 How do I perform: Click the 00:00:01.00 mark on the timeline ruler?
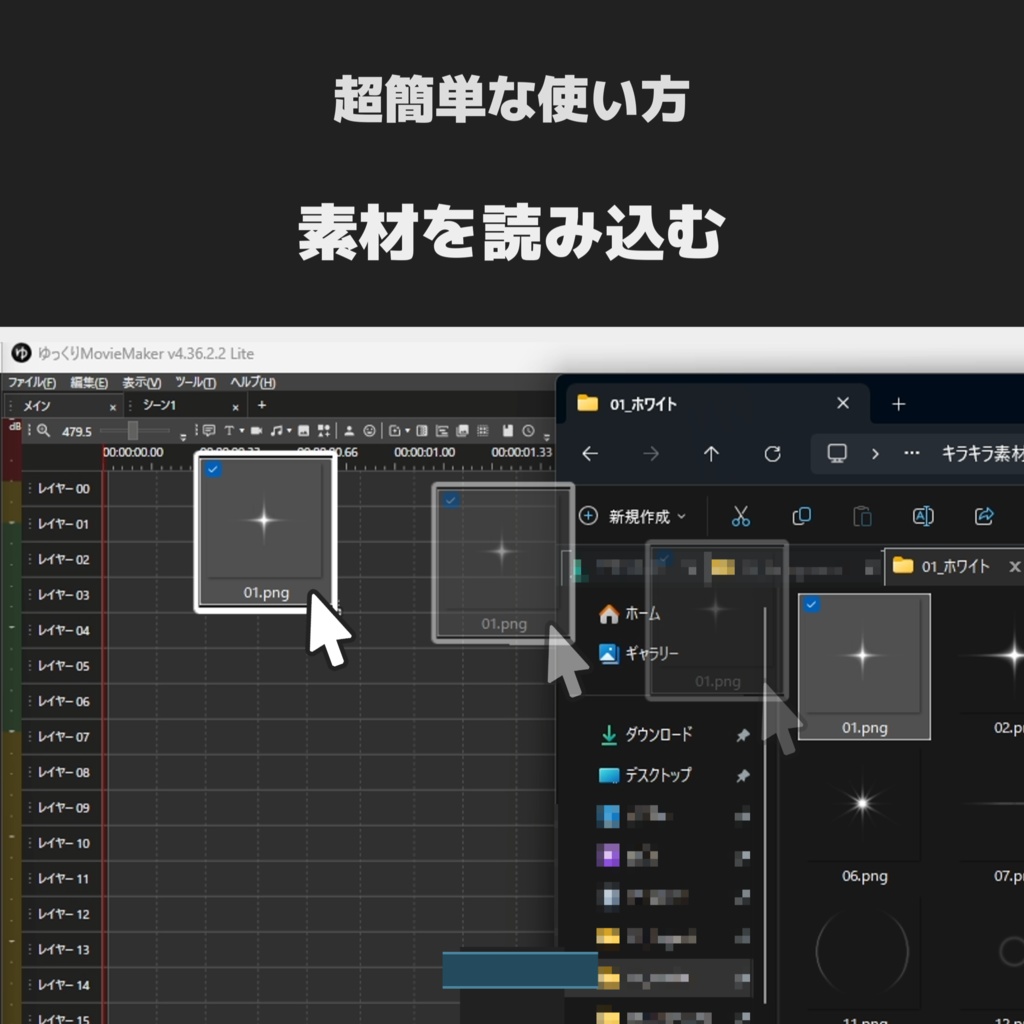[424, 452]
